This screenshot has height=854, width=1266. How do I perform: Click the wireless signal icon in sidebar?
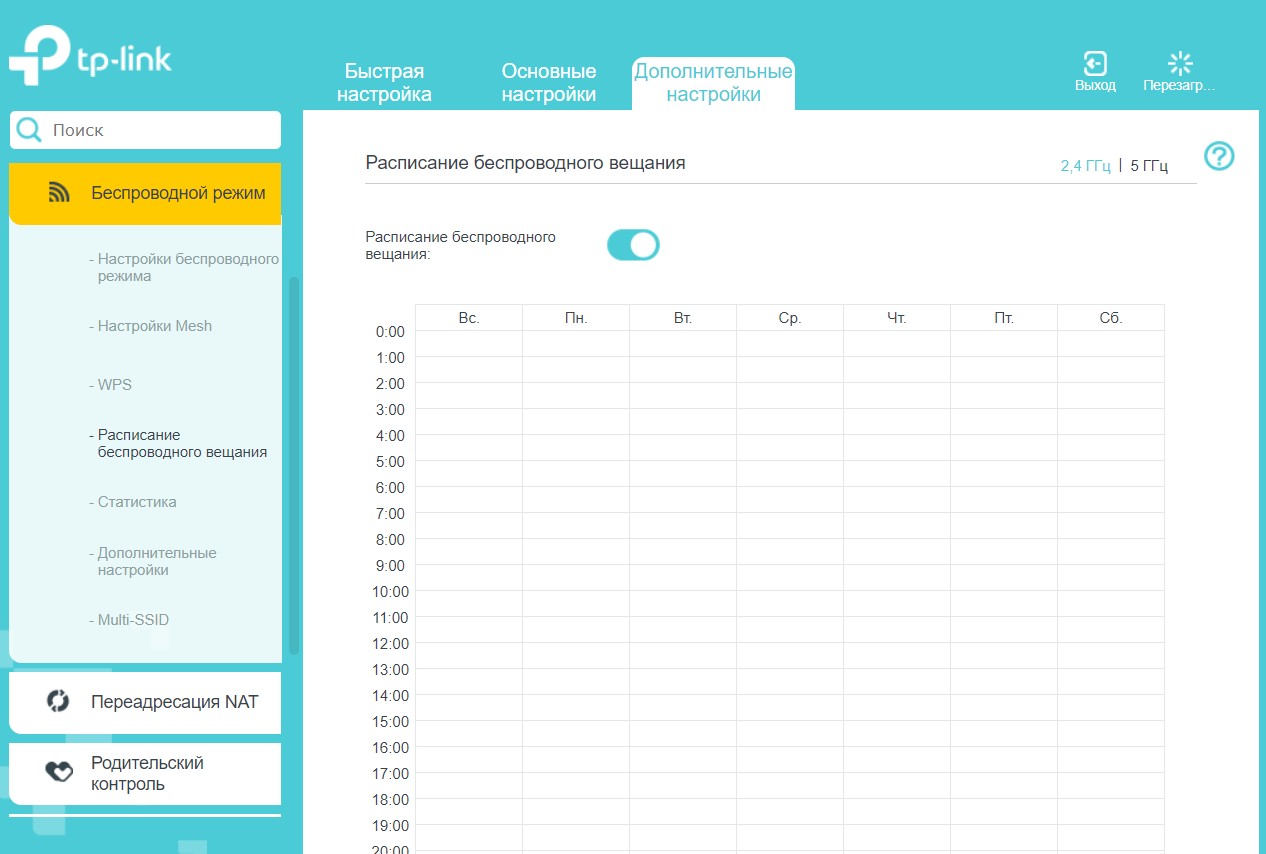59,193
